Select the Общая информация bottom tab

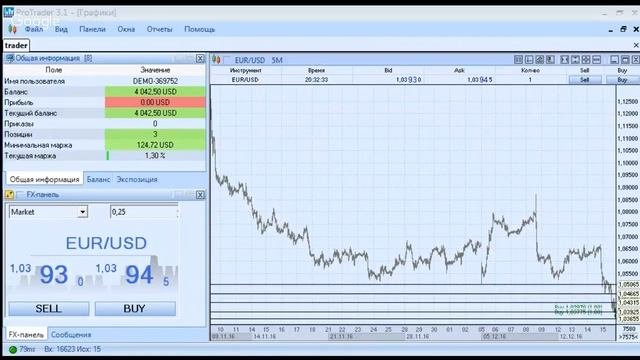44,179
